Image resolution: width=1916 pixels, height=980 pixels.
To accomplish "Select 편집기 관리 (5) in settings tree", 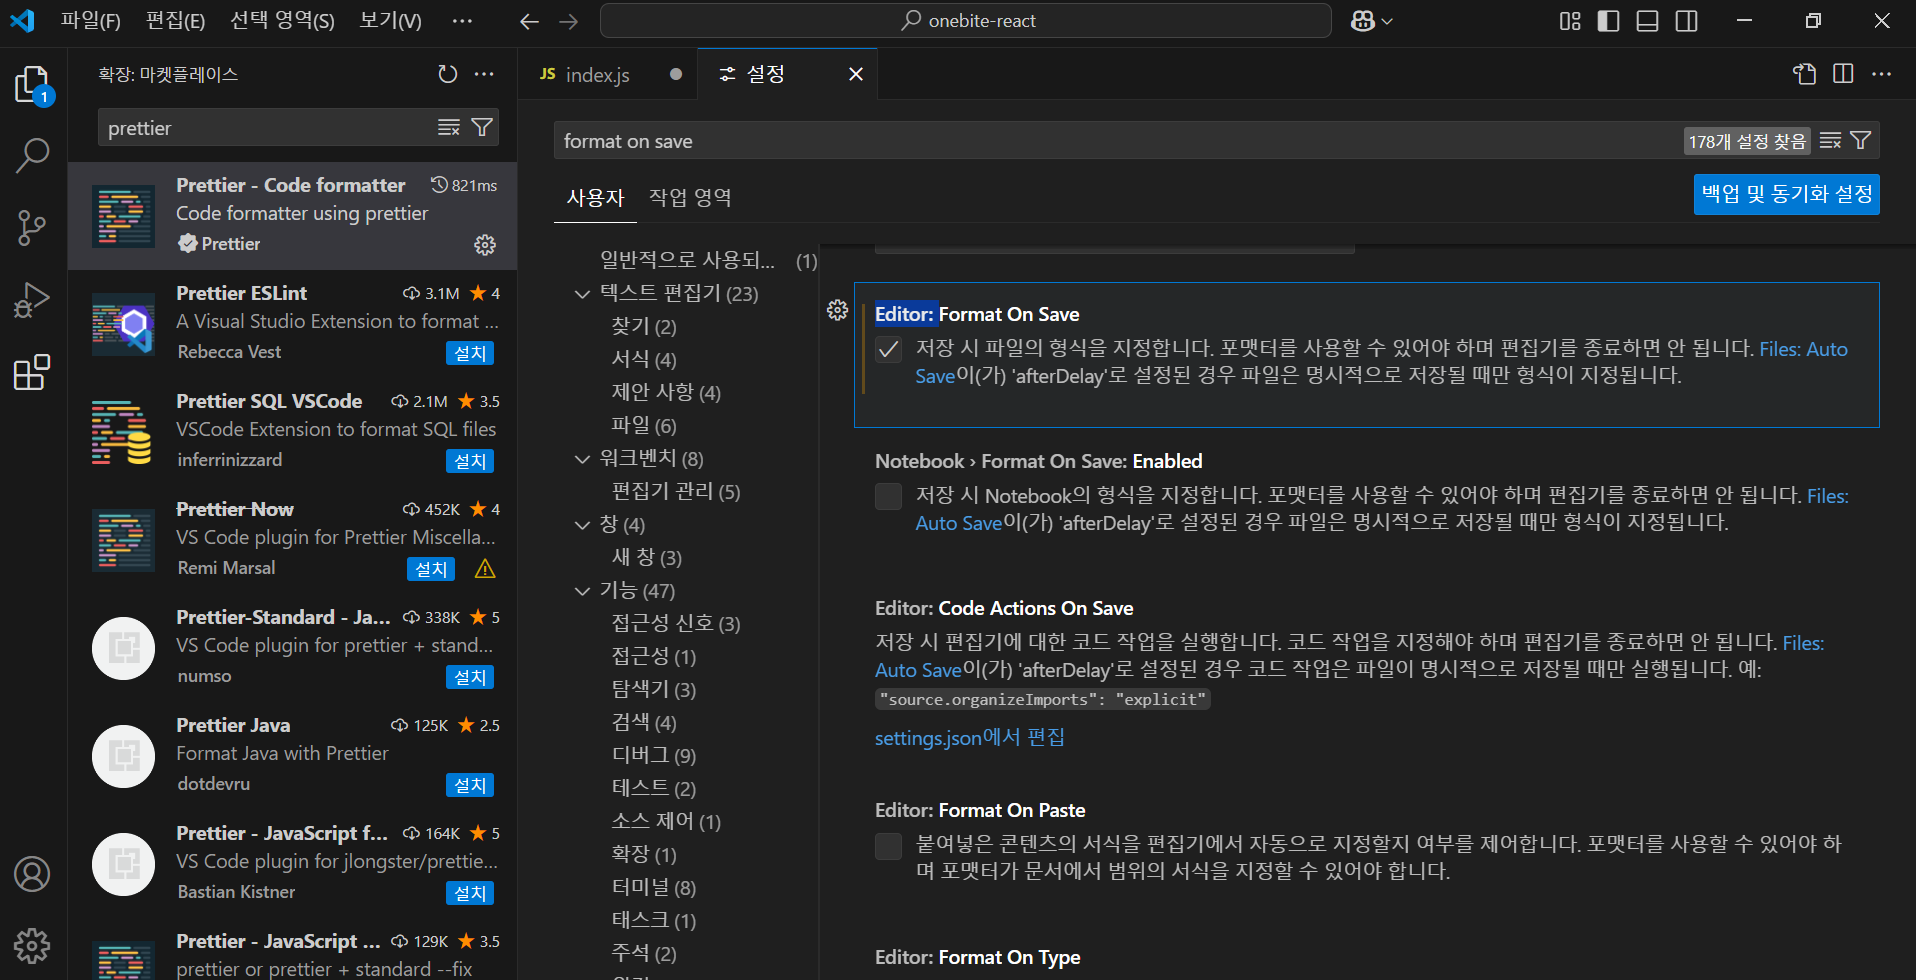I will click(x=676, y=492).
